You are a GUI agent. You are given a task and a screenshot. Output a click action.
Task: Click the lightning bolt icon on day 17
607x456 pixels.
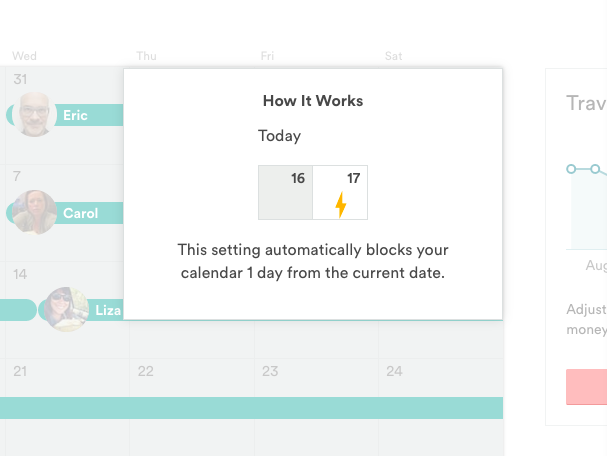[341, 205]
